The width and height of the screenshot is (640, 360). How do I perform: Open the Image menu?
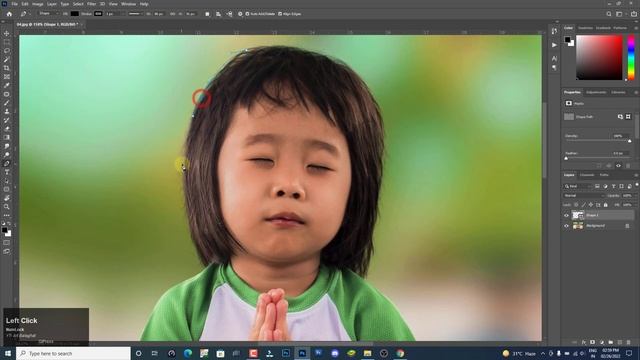pyautogui.click(x=37, y=4)
